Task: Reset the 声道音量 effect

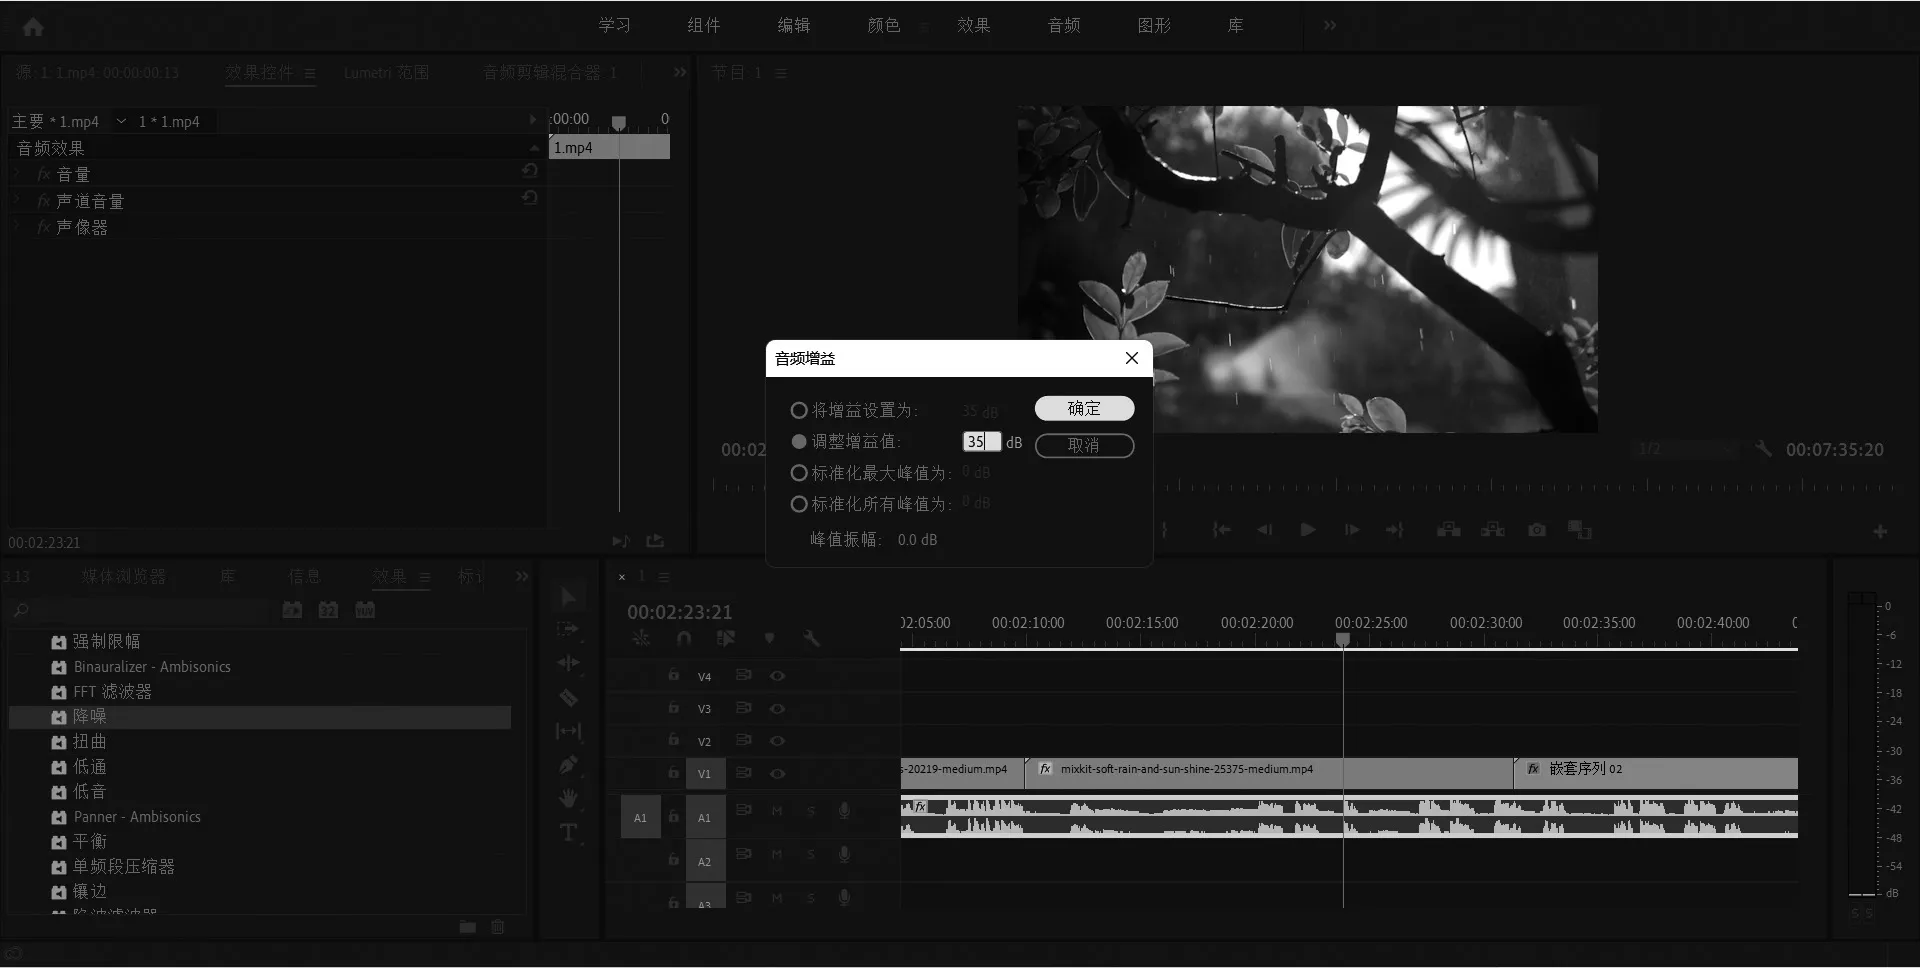Action: 530,198
